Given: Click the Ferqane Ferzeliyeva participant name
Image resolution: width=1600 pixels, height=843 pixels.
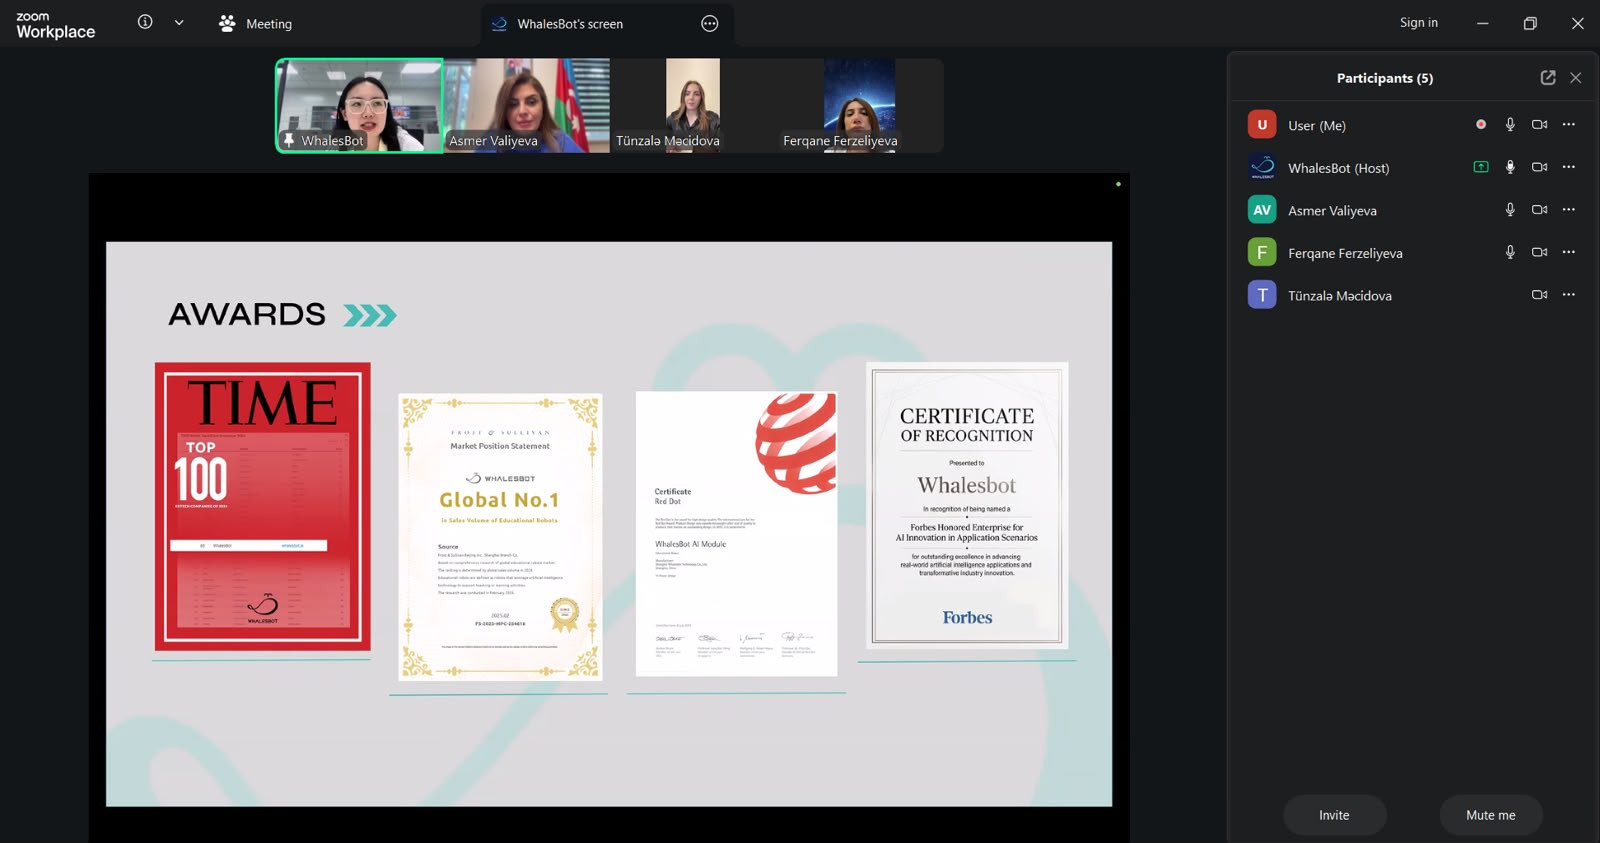Looking at the screenshot, I should coord(1346,253).
